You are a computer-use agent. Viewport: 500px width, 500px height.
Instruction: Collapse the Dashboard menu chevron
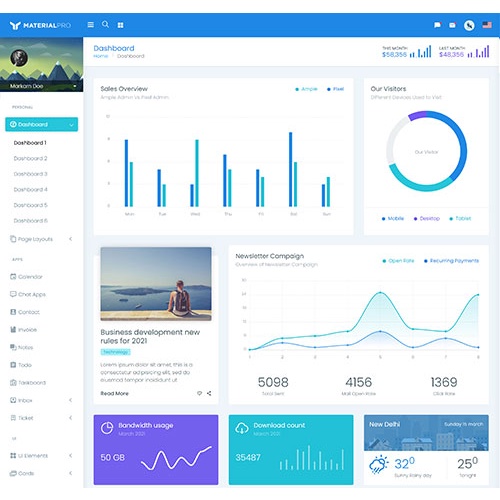click(x=71, y=125)
